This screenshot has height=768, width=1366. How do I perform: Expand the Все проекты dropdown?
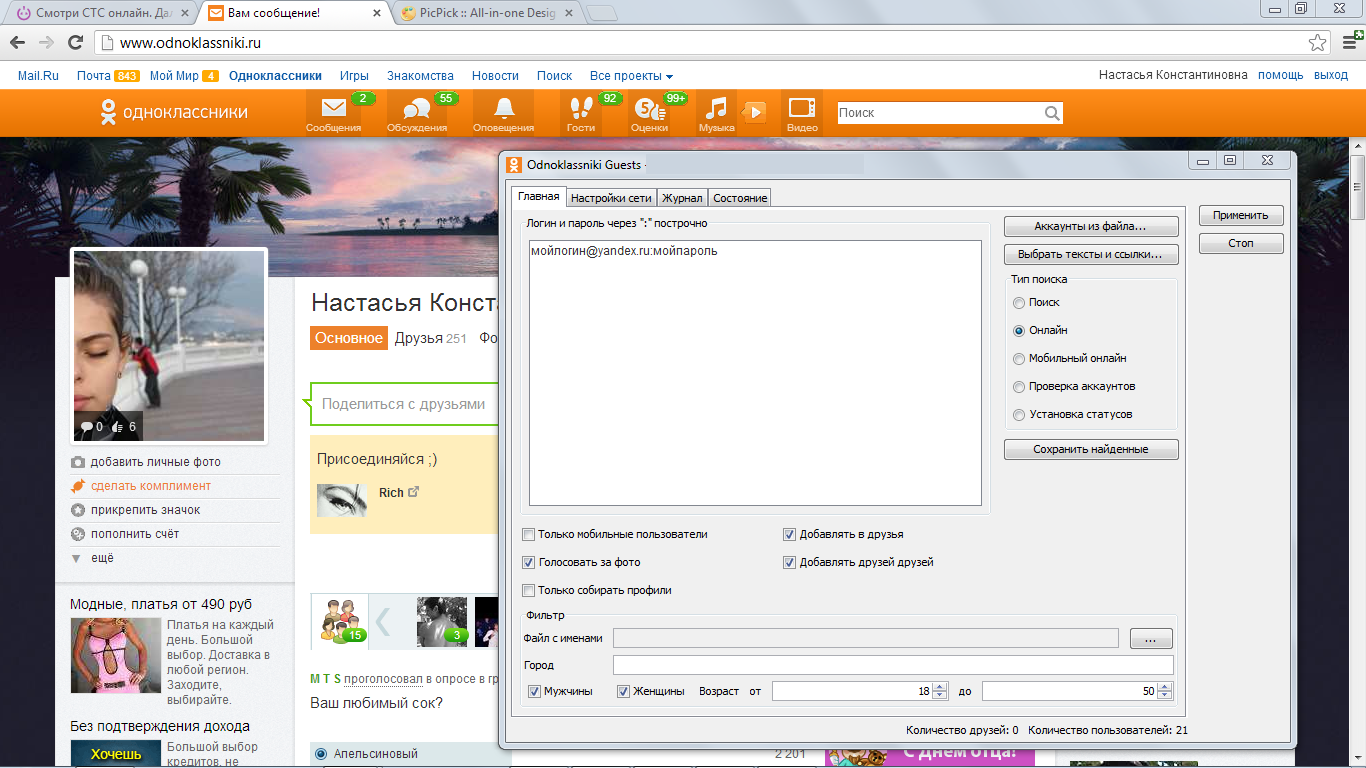point(631,76)
